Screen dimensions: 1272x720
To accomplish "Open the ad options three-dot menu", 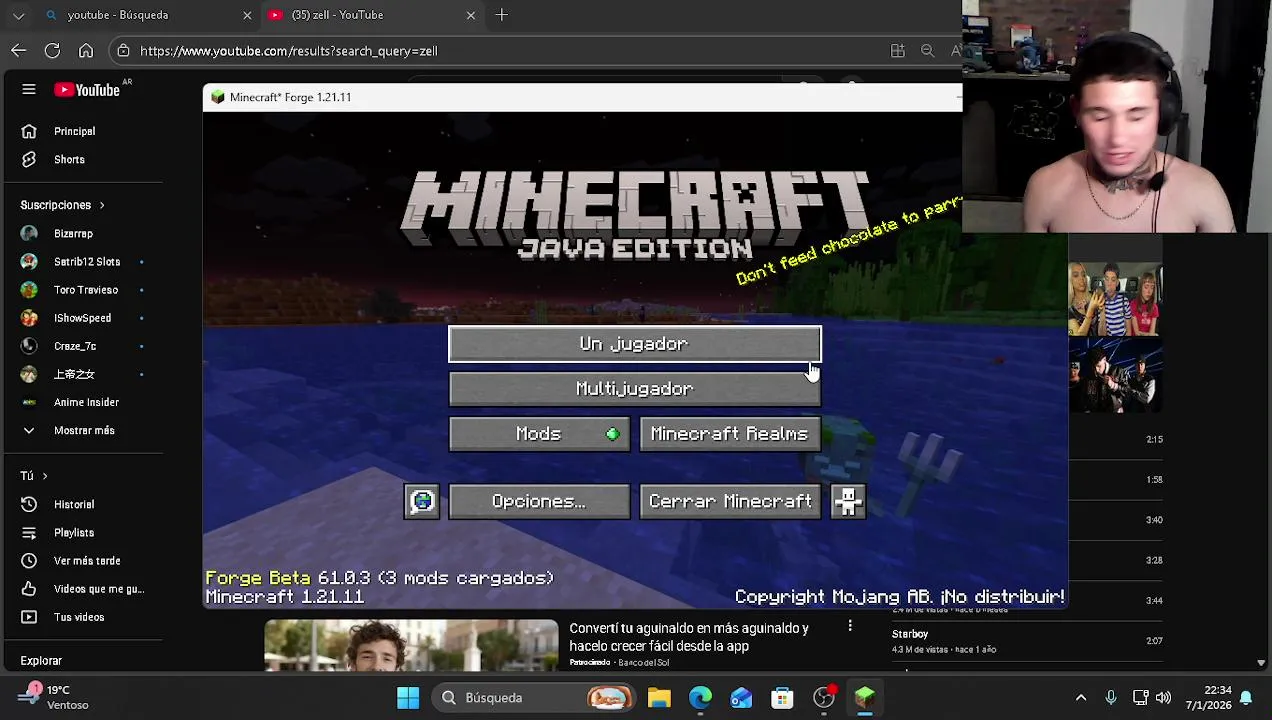I will click(x=850, y=626).
